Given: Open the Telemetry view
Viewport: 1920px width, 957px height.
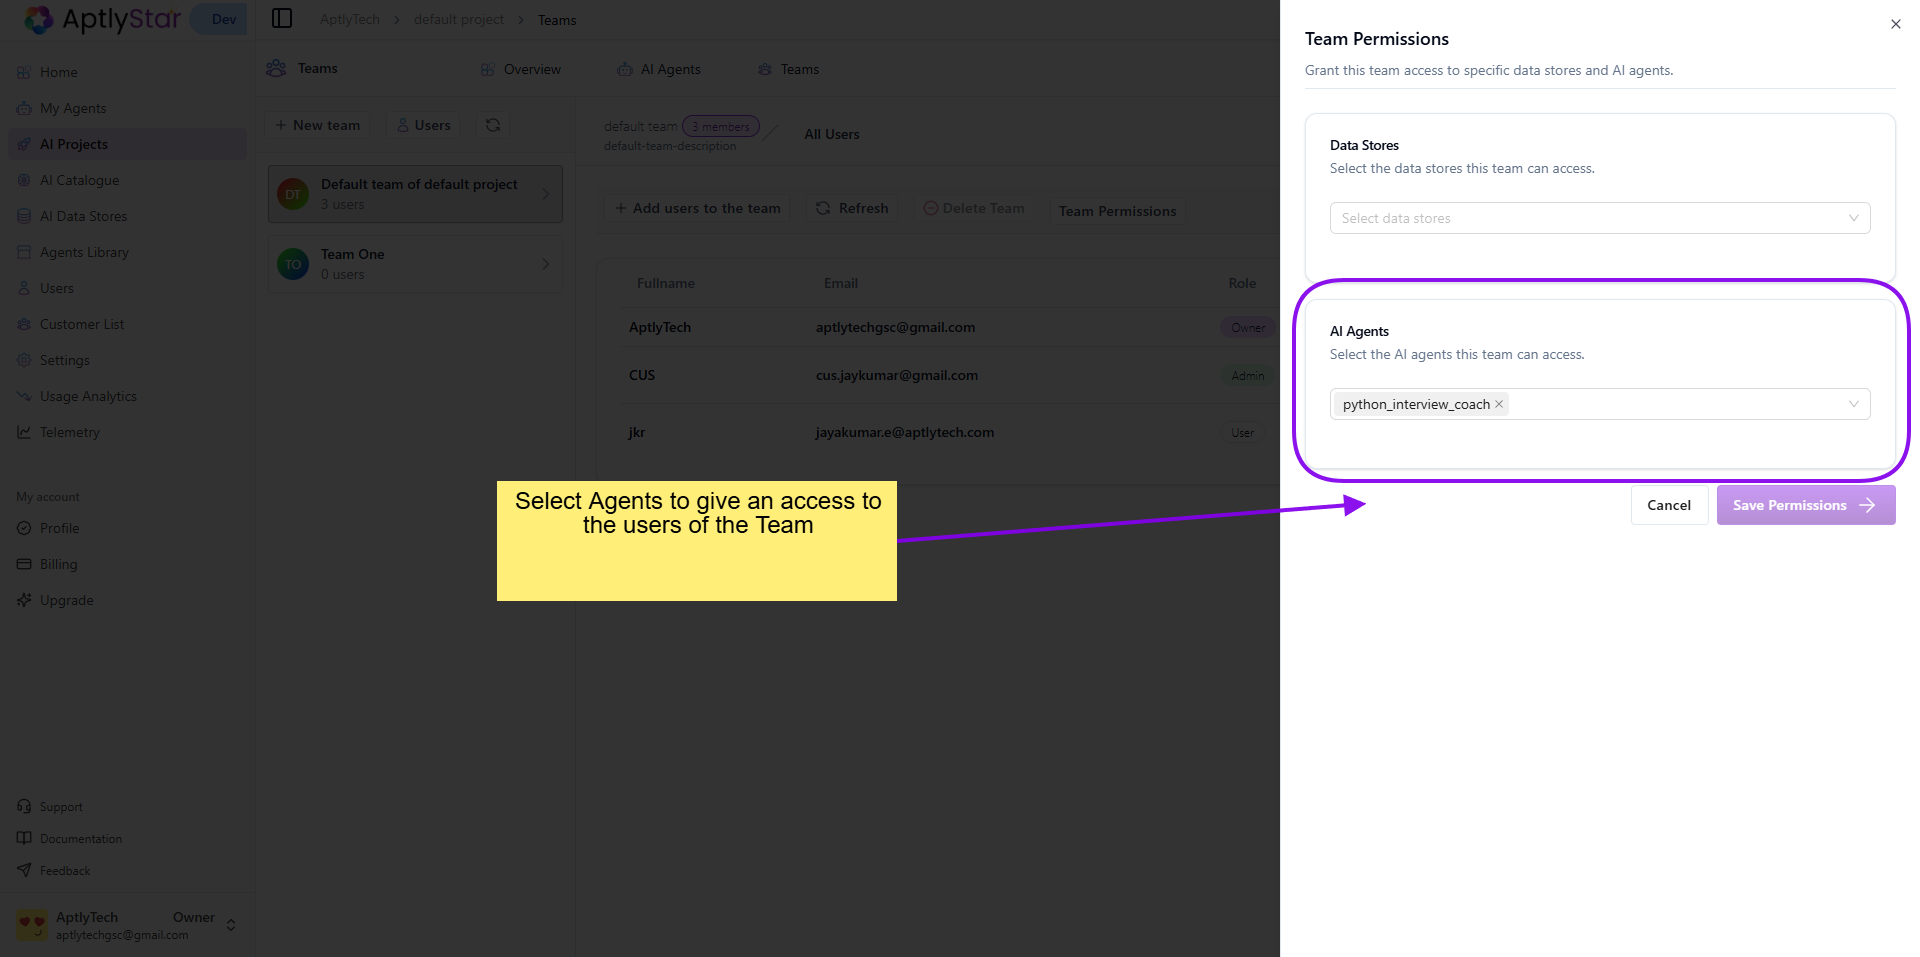Looking at the screenshot, I should point(70,432).
